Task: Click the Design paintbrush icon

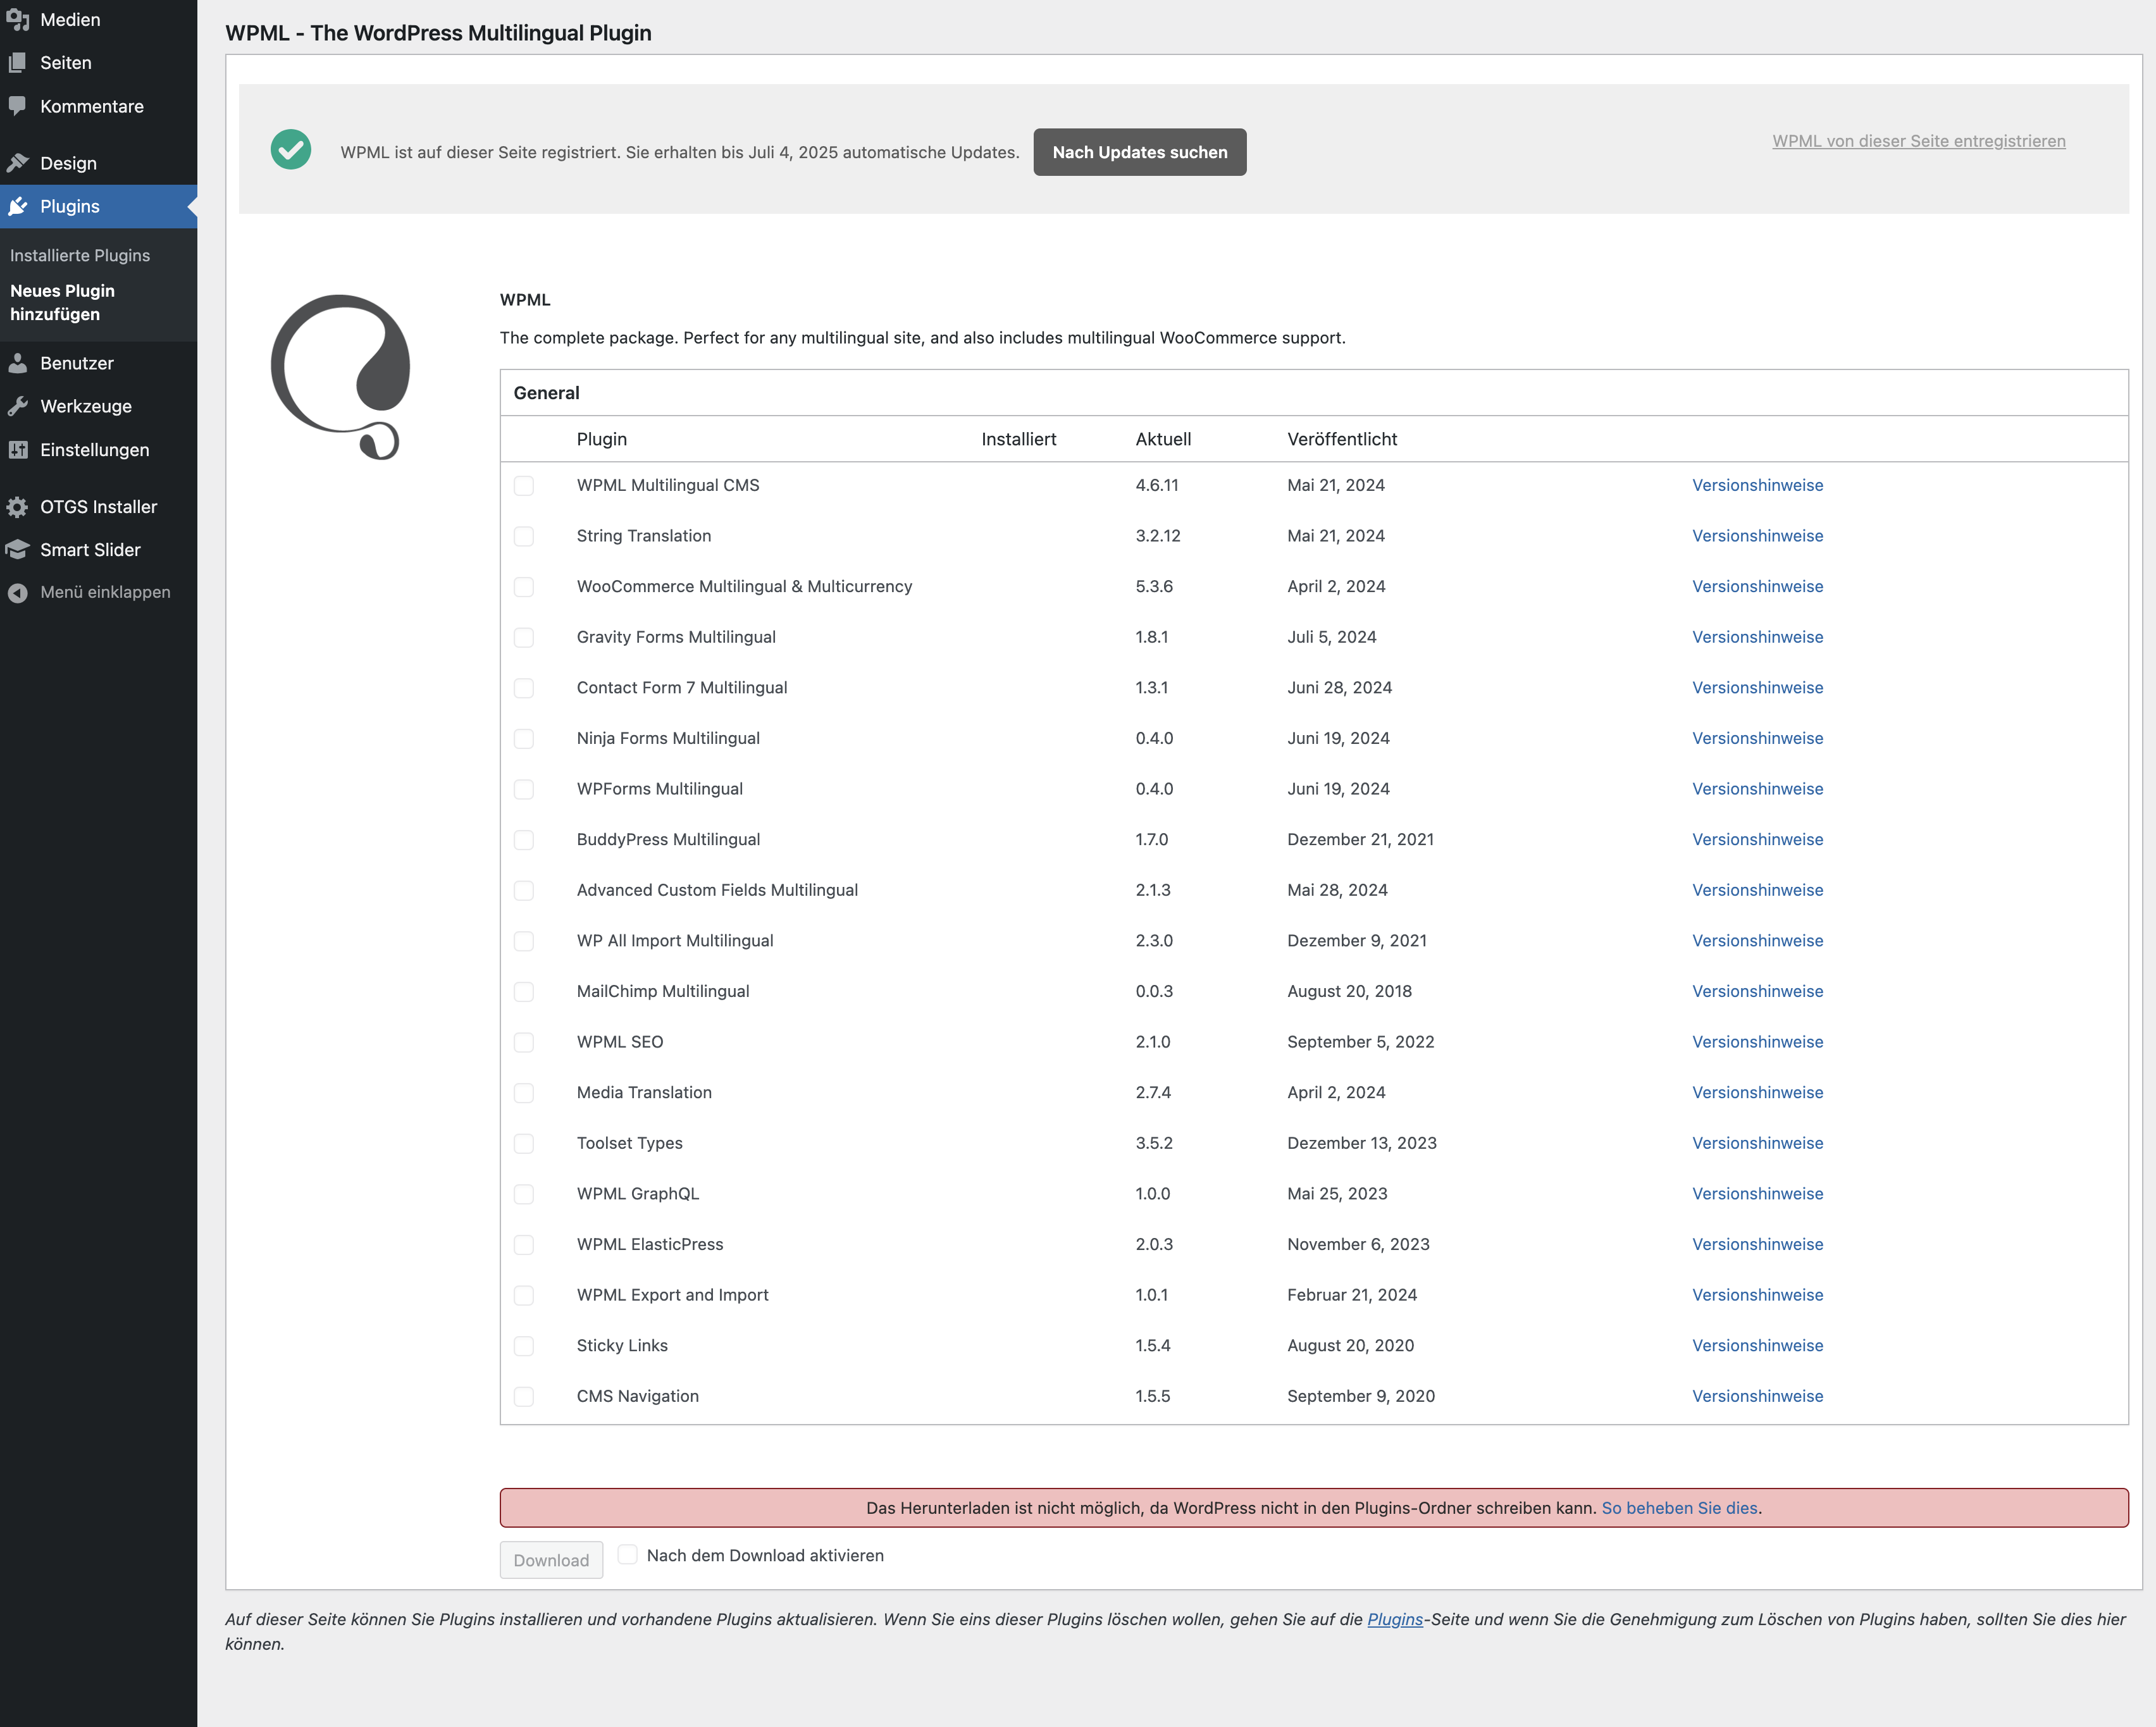Action: tap(18, 163)
